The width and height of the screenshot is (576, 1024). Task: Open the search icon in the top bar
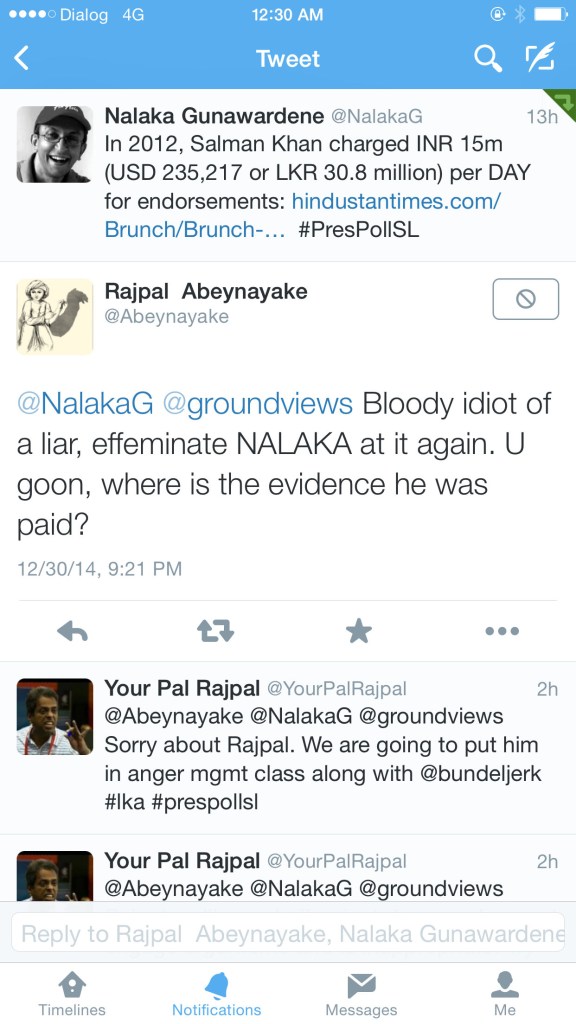(x=487, y=59)
